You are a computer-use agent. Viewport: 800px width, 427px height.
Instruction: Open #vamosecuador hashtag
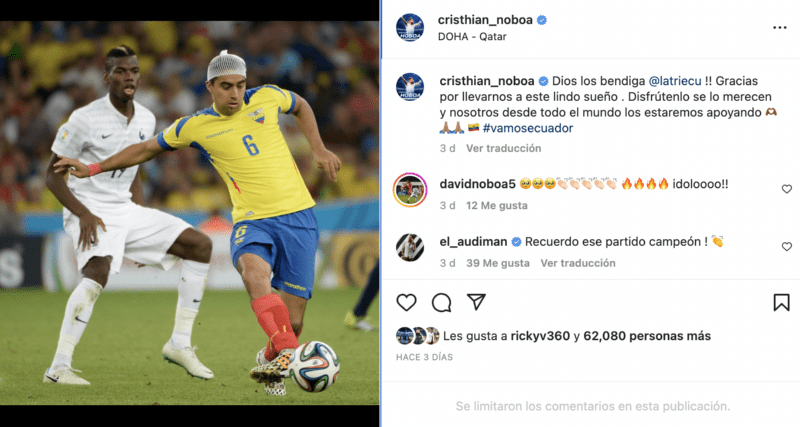(x=528, y=128)
